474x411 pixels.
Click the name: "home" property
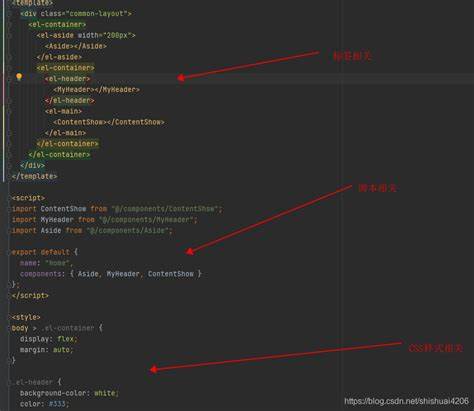coord(46,263)
